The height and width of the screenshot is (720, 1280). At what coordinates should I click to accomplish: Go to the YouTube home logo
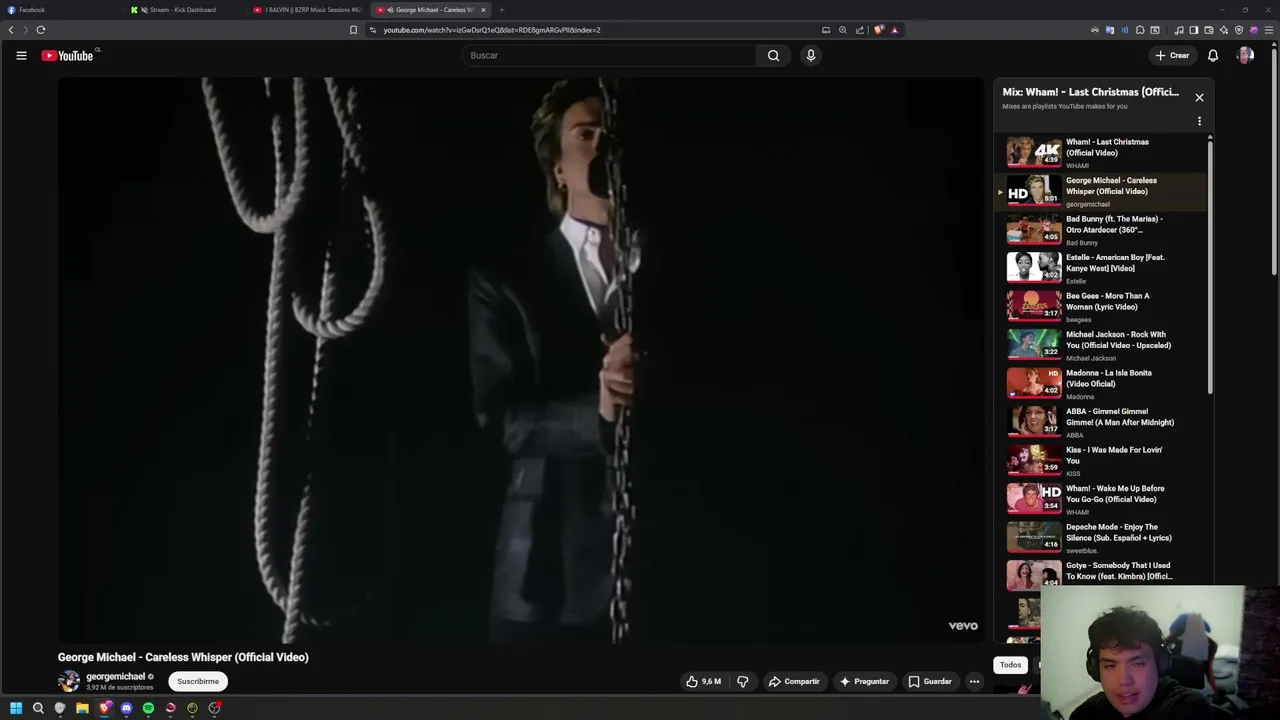(68, 56)
